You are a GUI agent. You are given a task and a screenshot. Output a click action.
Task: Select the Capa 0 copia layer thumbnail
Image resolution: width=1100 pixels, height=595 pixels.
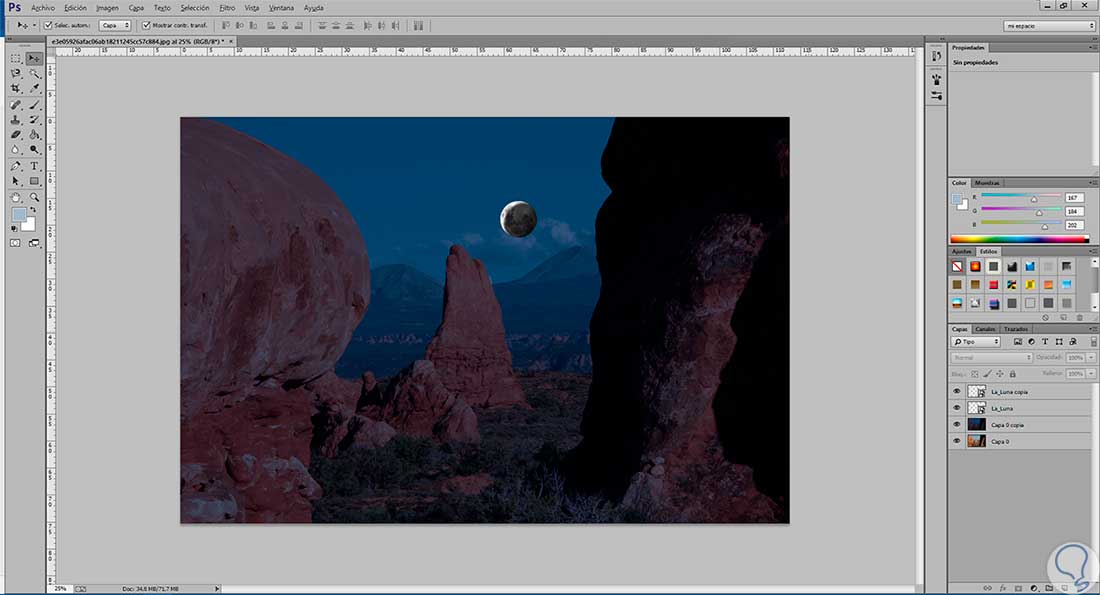977,424
